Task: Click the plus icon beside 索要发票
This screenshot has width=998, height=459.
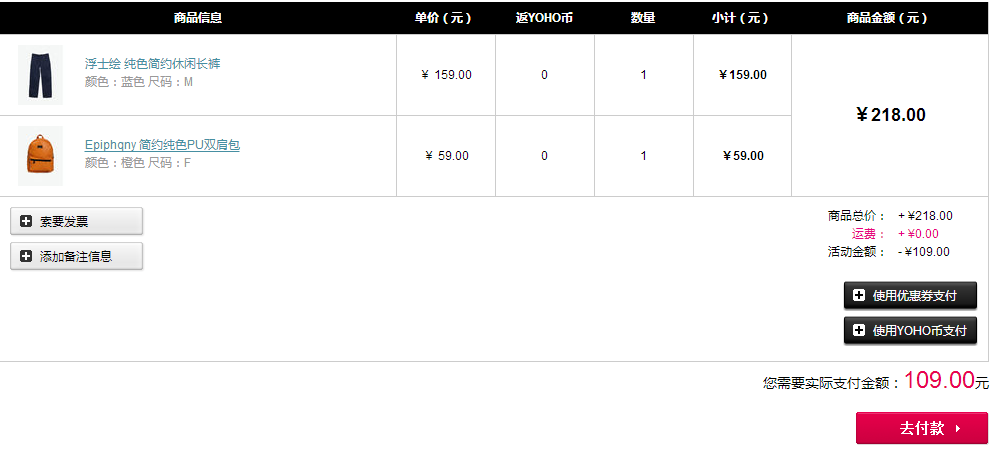Action: pyautogui.click(x=26, y=222)
